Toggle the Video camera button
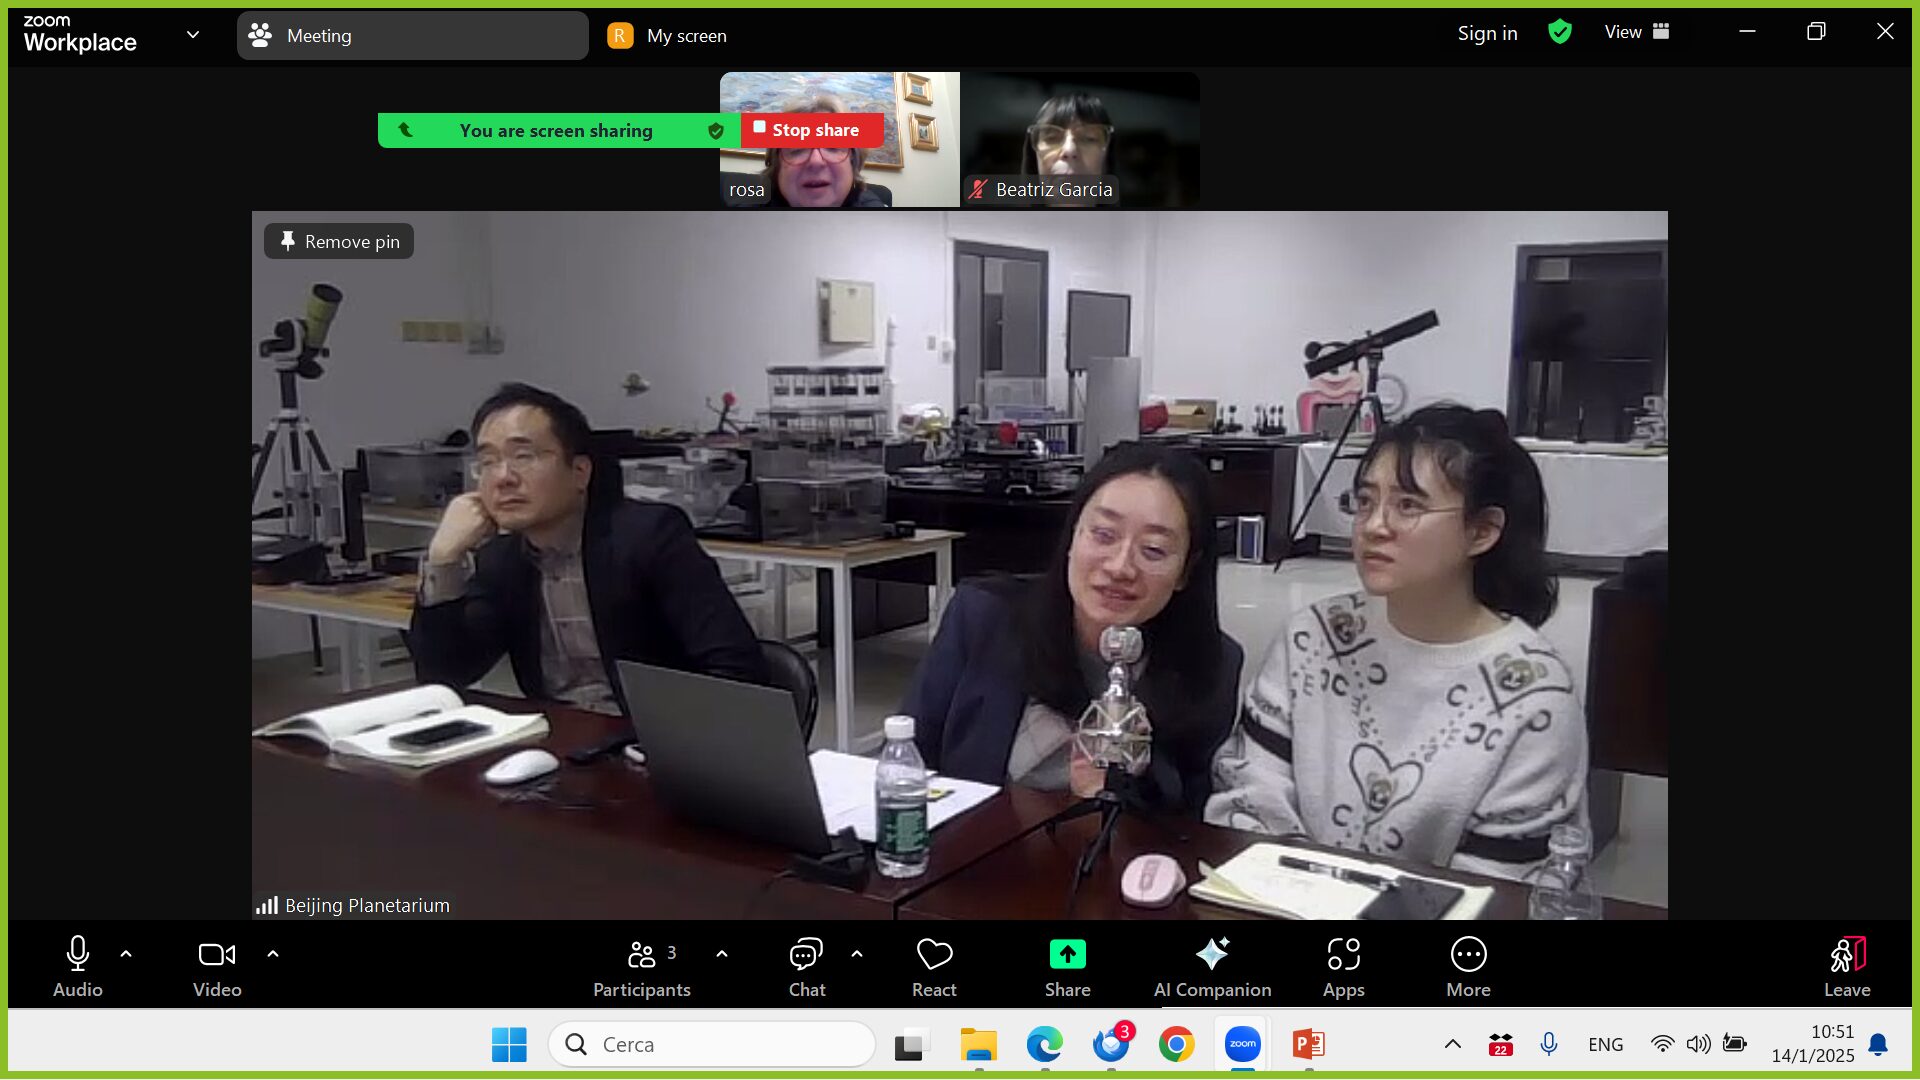The width and height of the screenshot is (1920, 1080). [x=217, y=966]
